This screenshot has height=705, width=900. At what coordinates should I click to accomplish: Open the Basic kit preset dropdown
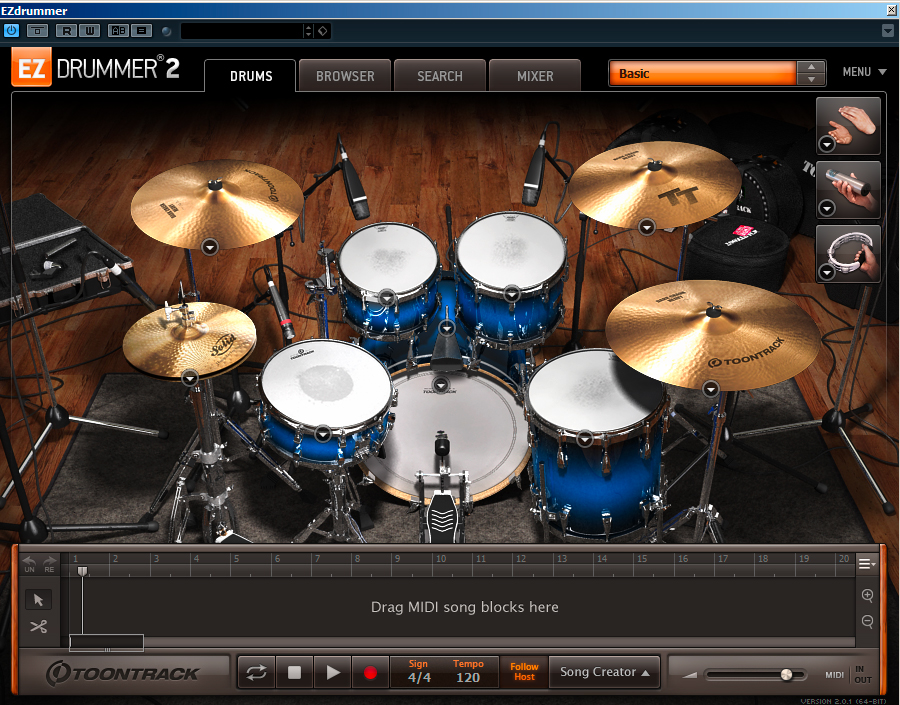pos(703,73)
